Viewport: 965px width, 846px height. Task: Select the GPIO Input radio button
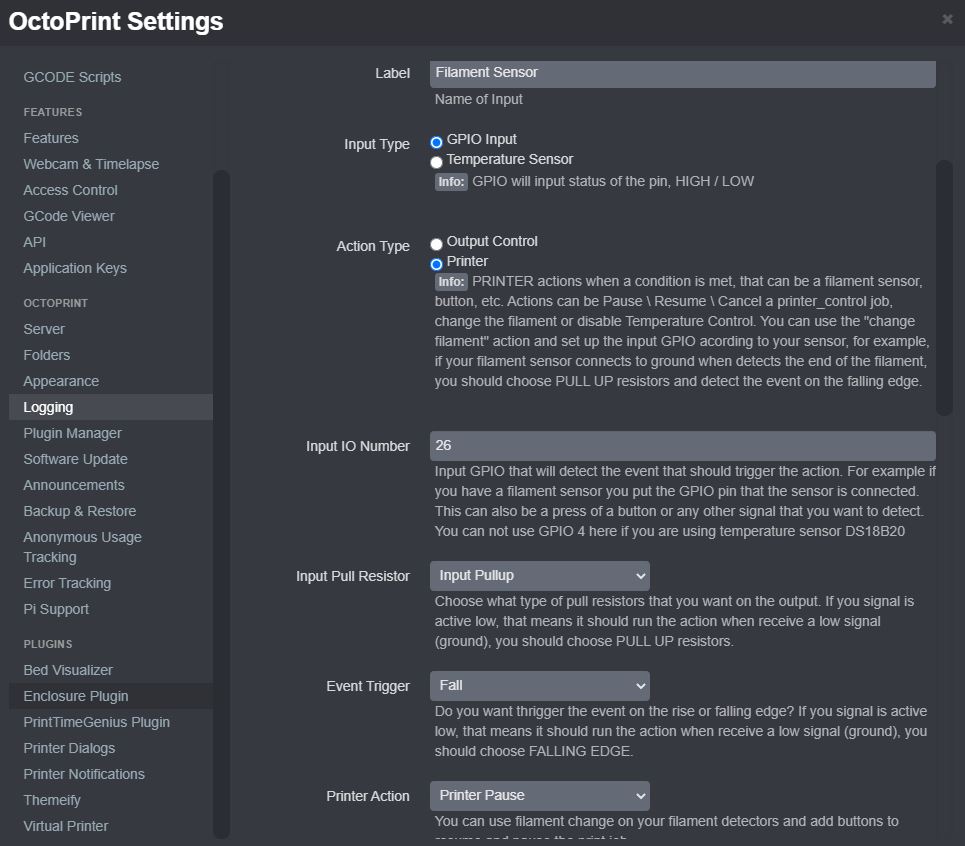[436, 142]
